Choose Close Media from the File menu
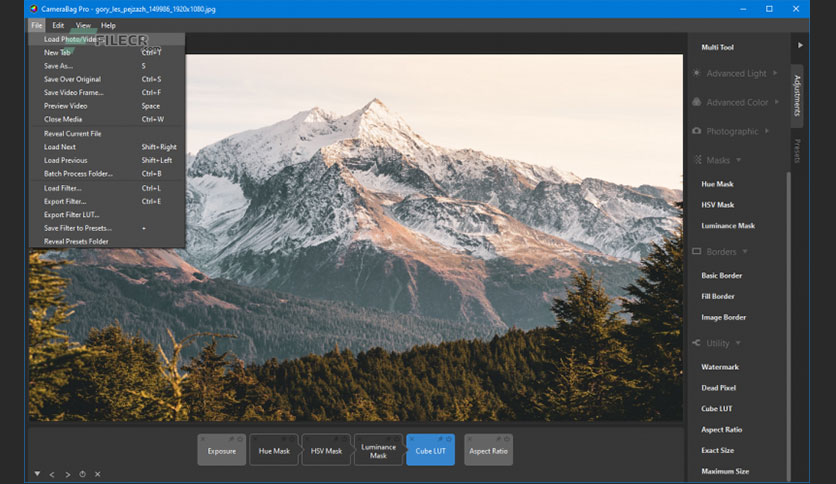This screenshot has height=484, width=836. (107, 119)
